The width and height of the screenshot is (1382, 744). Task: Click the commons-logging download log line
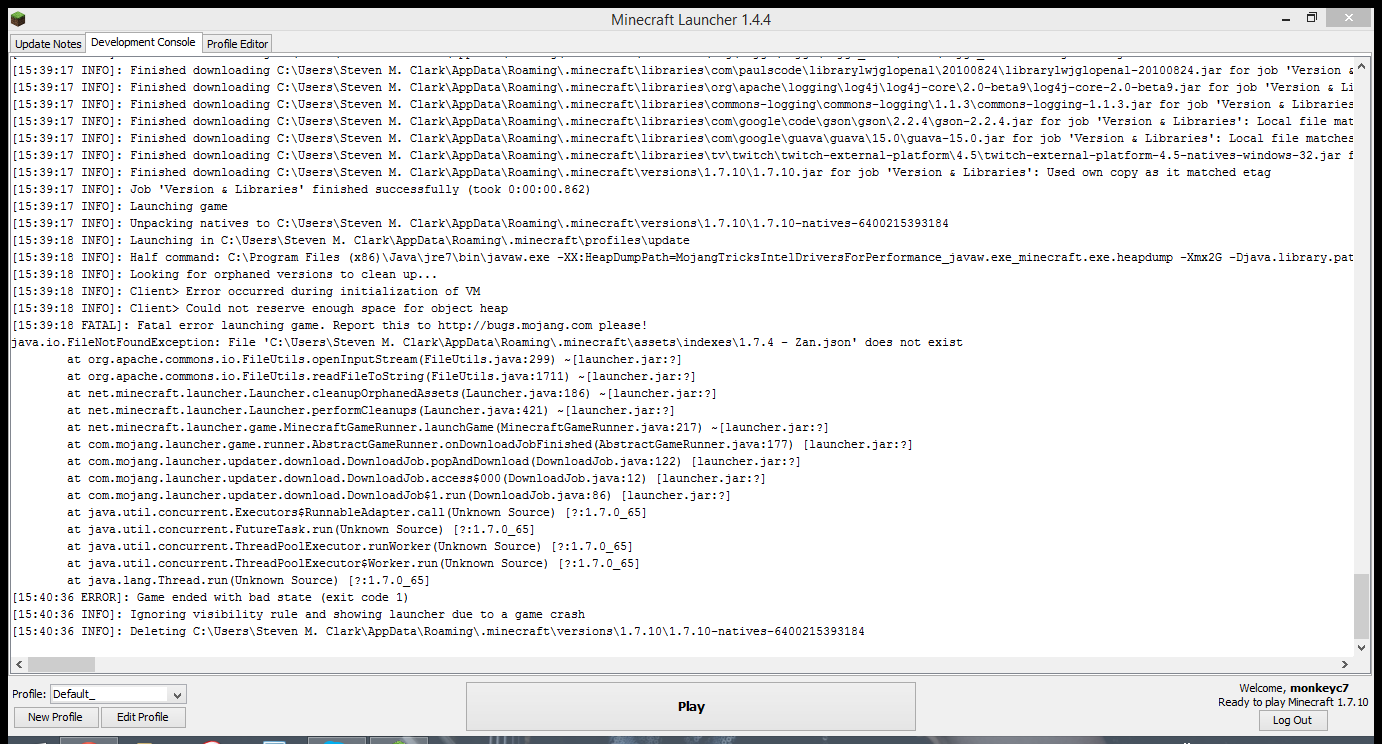682,104
